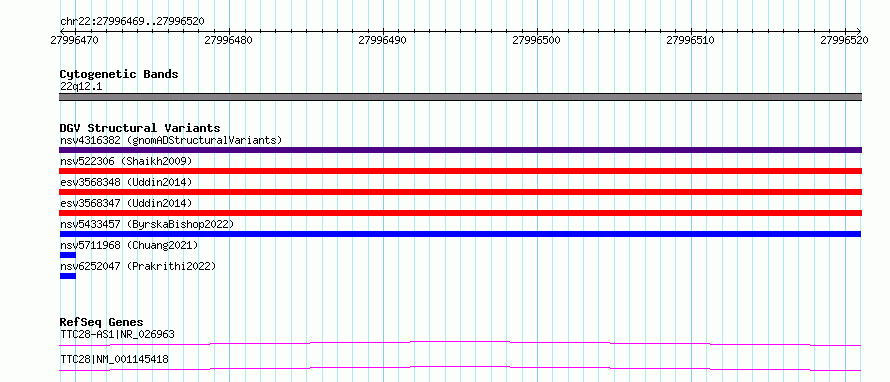Select the 22q12.1 band label
This screenshot has width=890, height=382.
(81, 87)
